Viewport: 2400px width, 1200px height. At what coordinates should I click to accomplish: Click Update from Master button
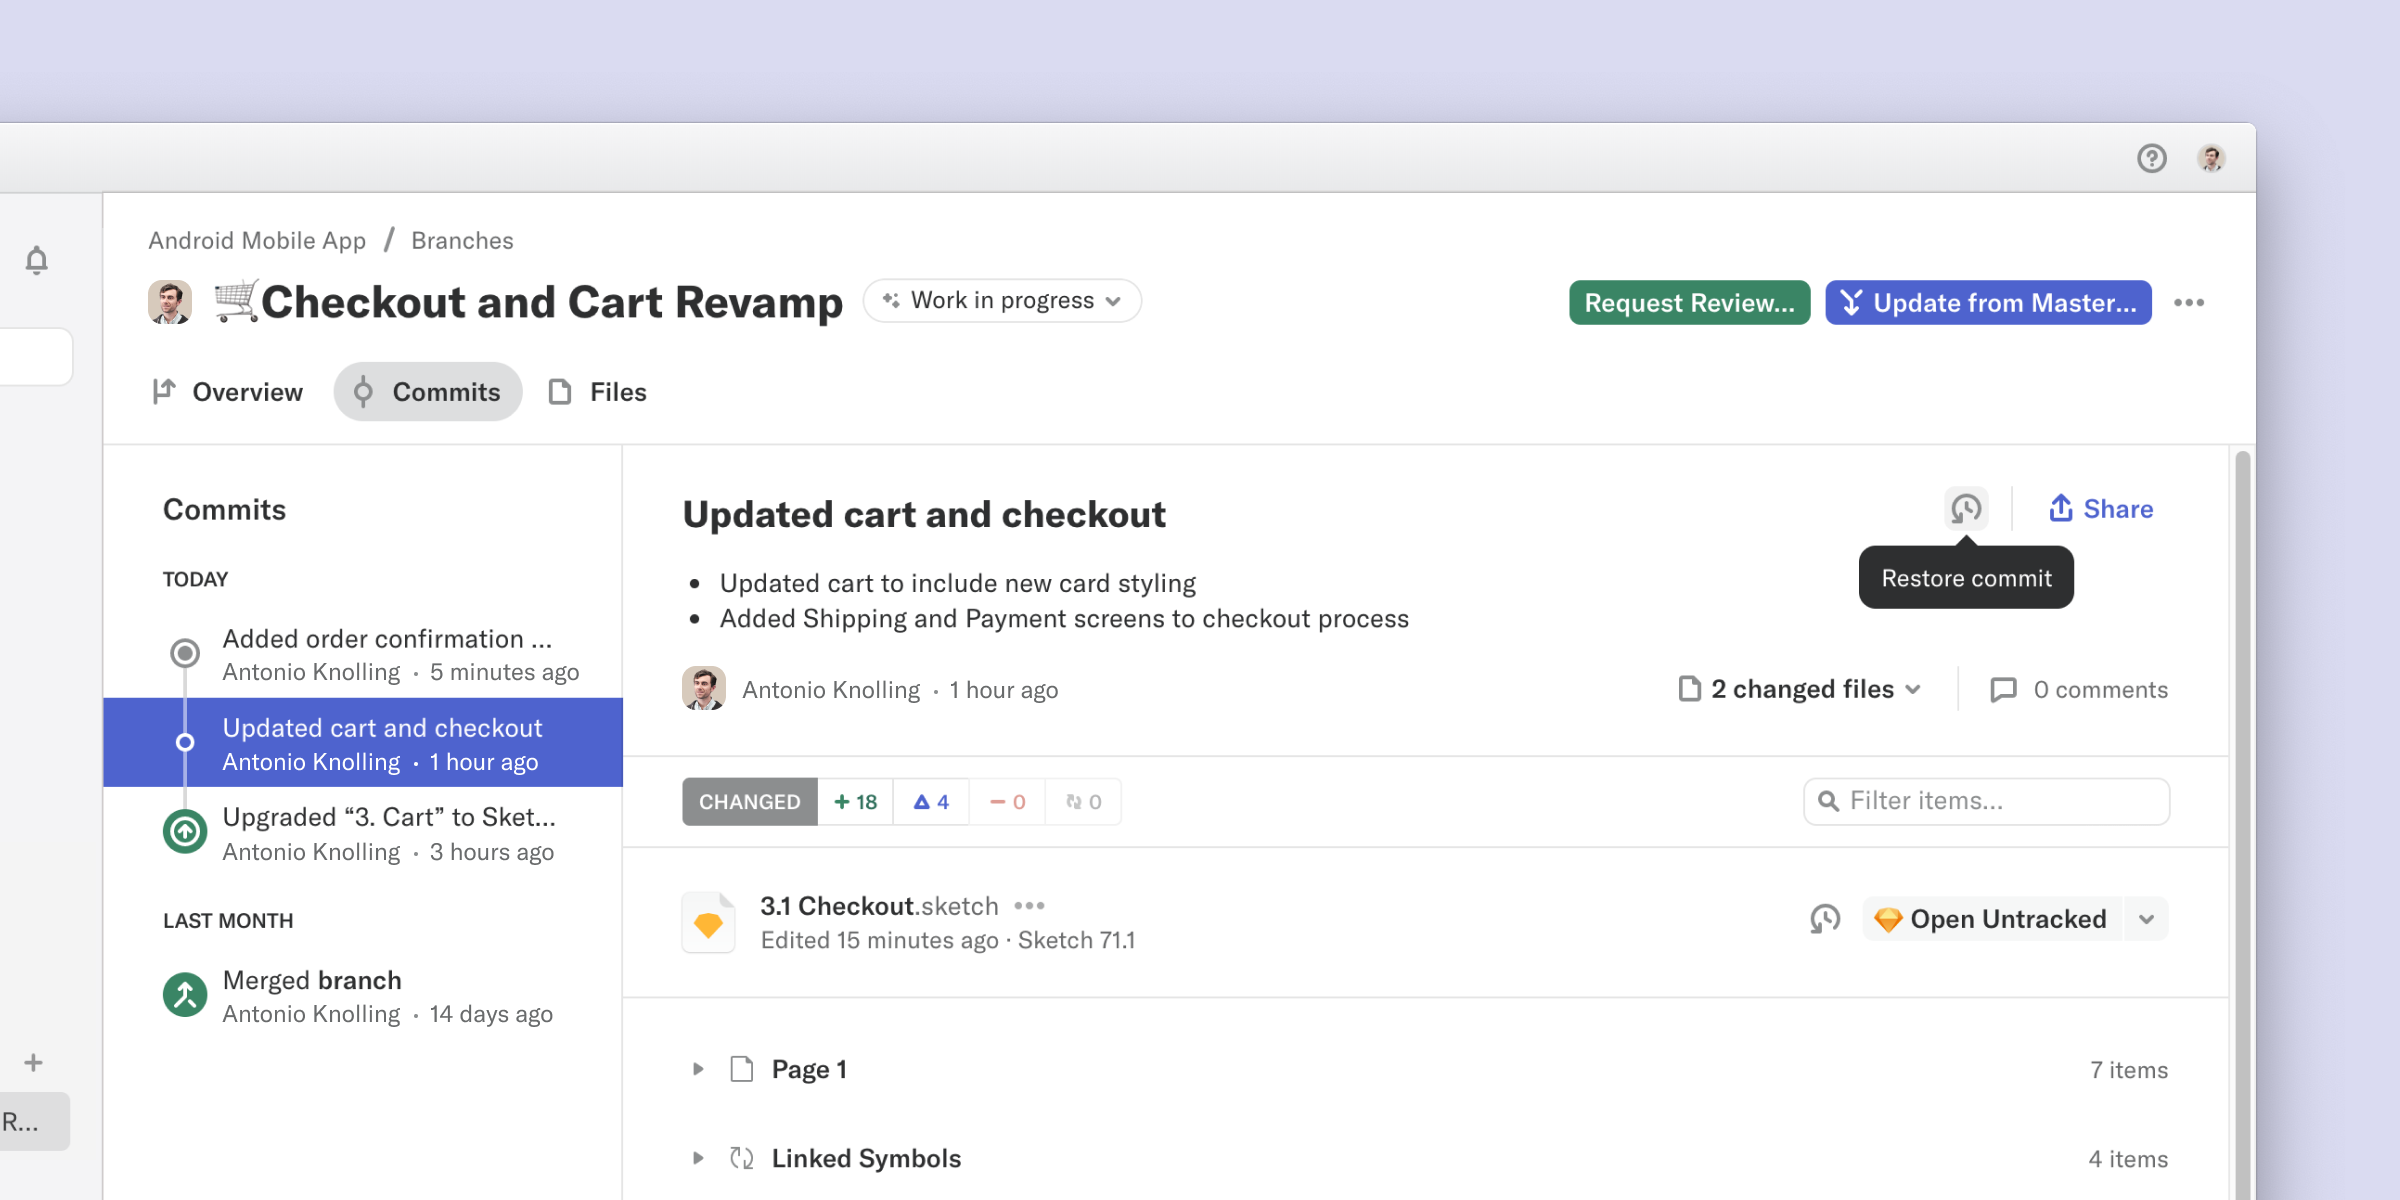[x=1988, y=303]
